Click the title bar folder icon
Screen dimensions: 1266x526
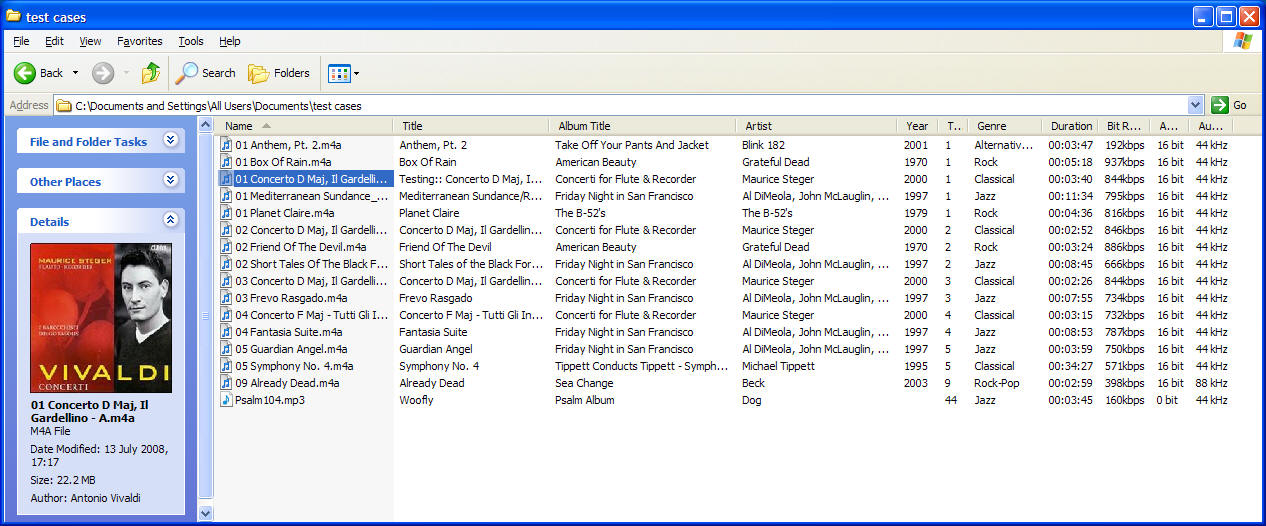pyautogui.click(x=14, y=16)
